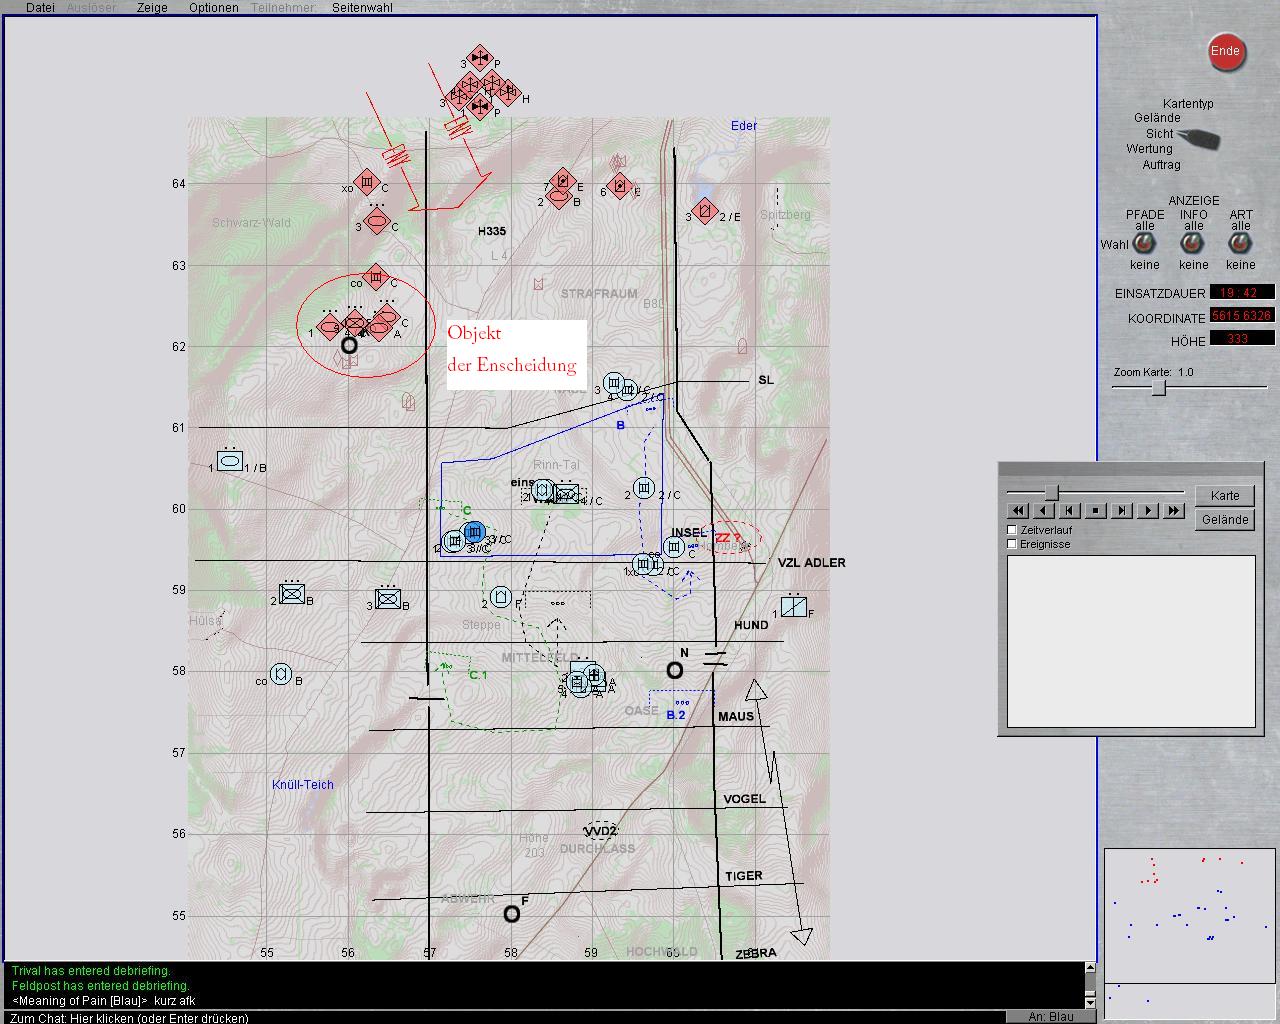This screenshot has height=1024, width=1280.
Task: Toggle the INFO display switch
Action: point(1193,244)
